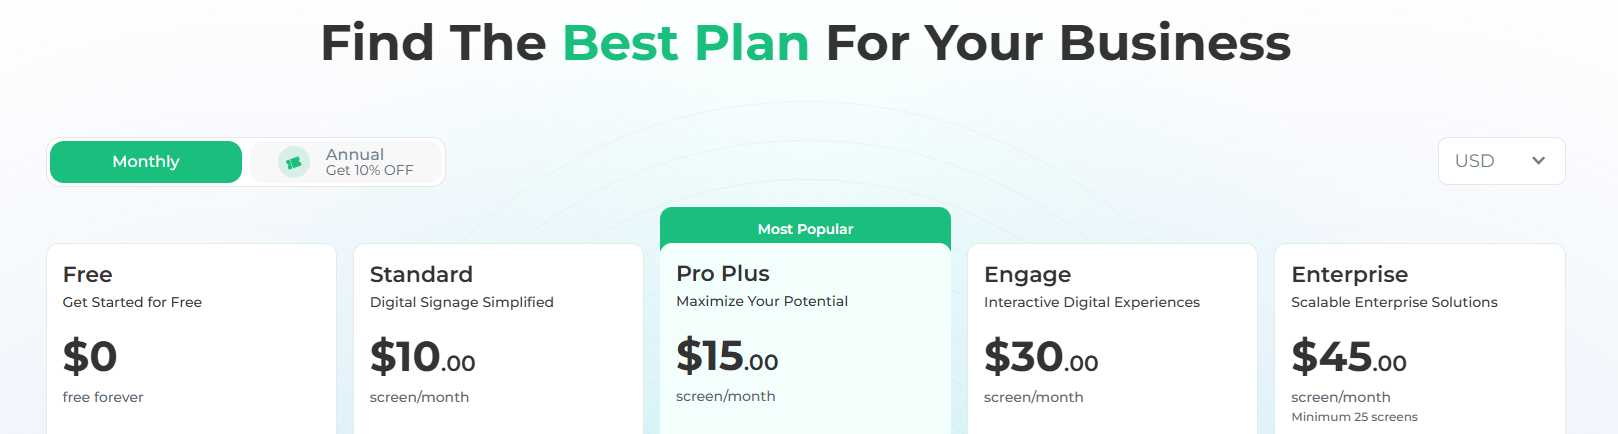This screenshot has width=1618, height=434.
Task: Click the Get 10% OFF text
Action: (x=369, y=171)
